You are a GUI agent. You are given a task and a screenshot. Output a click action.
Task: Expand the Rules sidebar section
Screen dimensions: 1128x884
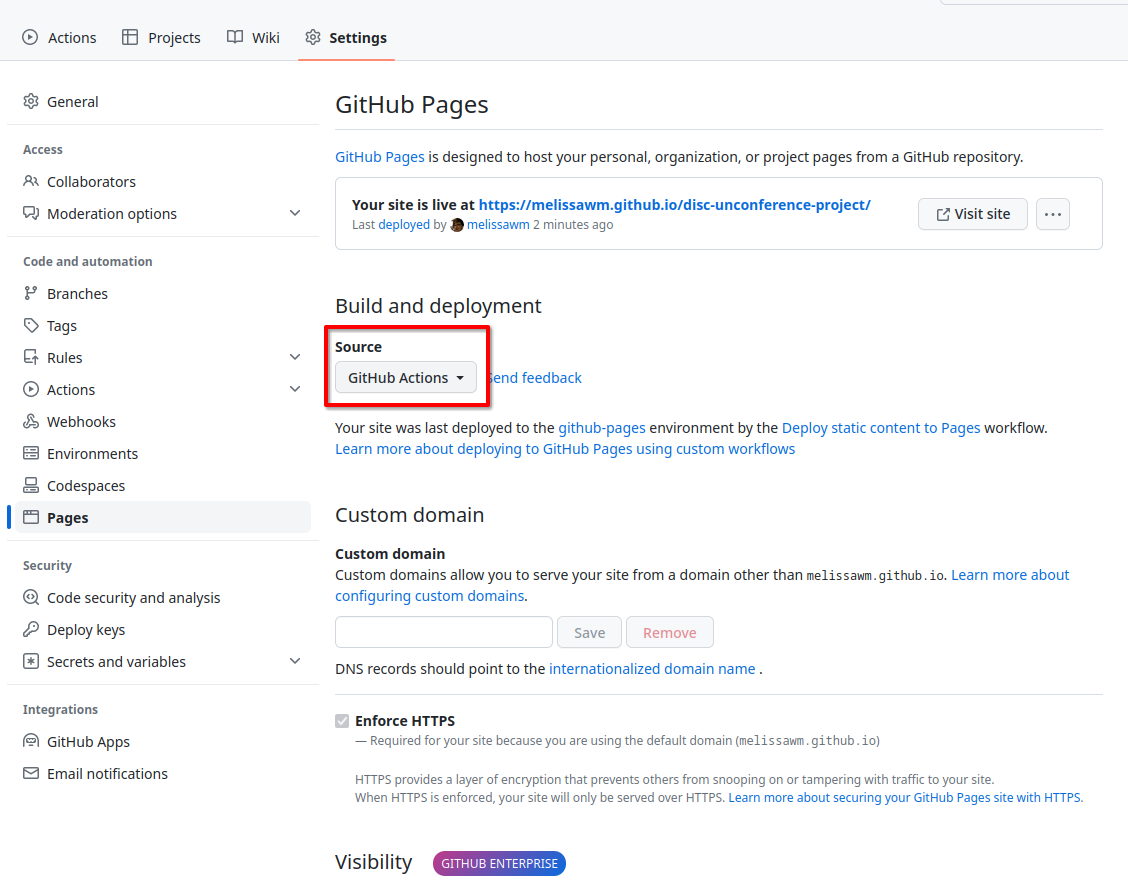[x=295, y=358]
